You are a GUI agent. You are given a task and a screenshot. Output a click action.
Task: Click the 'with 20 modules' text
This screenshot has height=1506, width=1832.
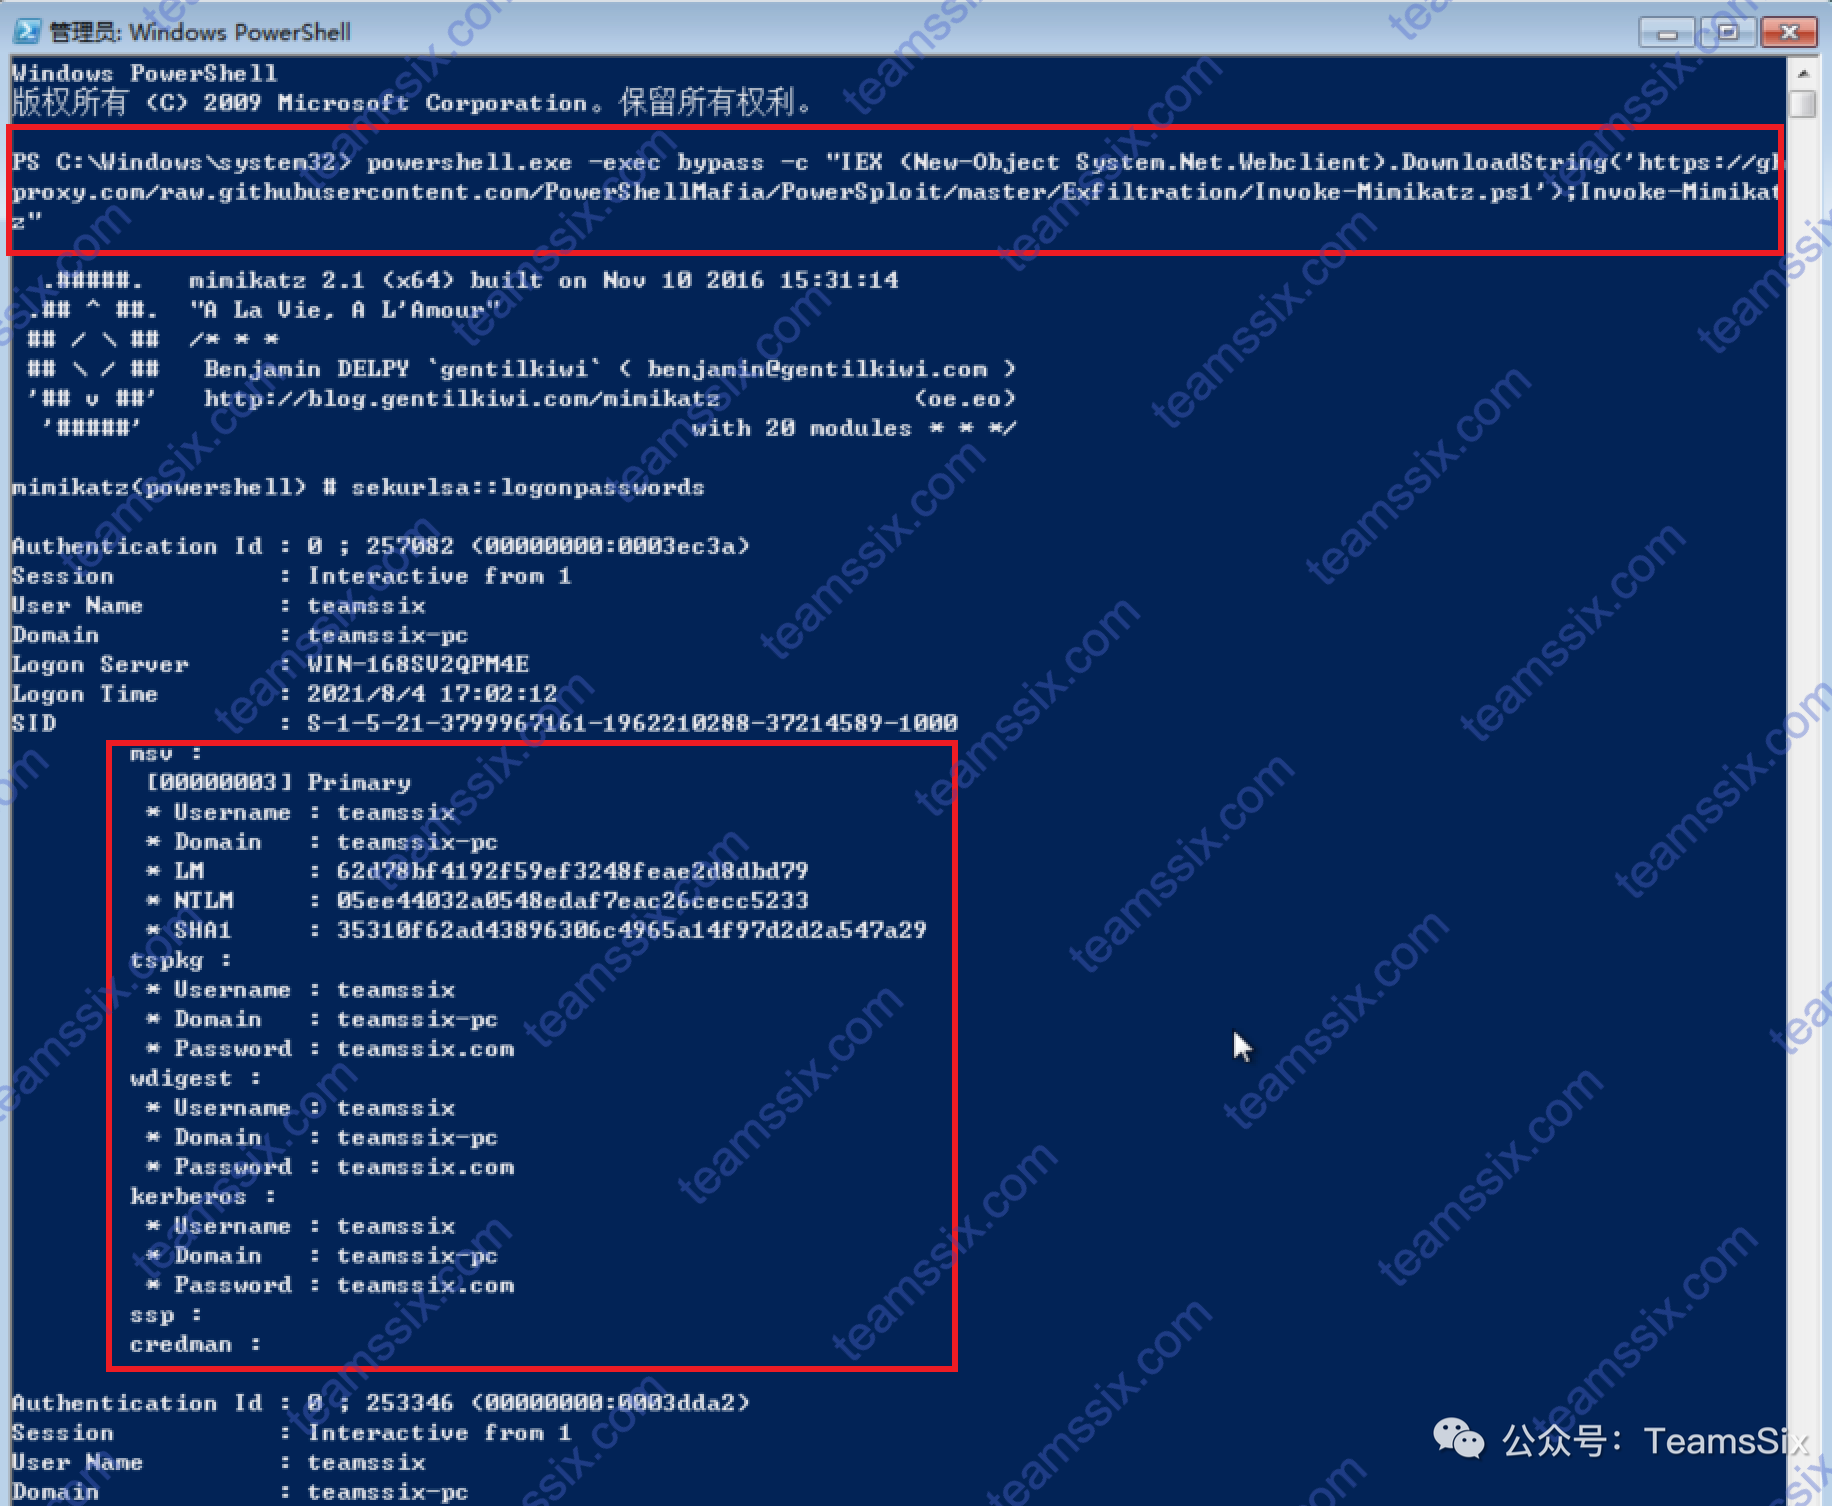point(802,428)
